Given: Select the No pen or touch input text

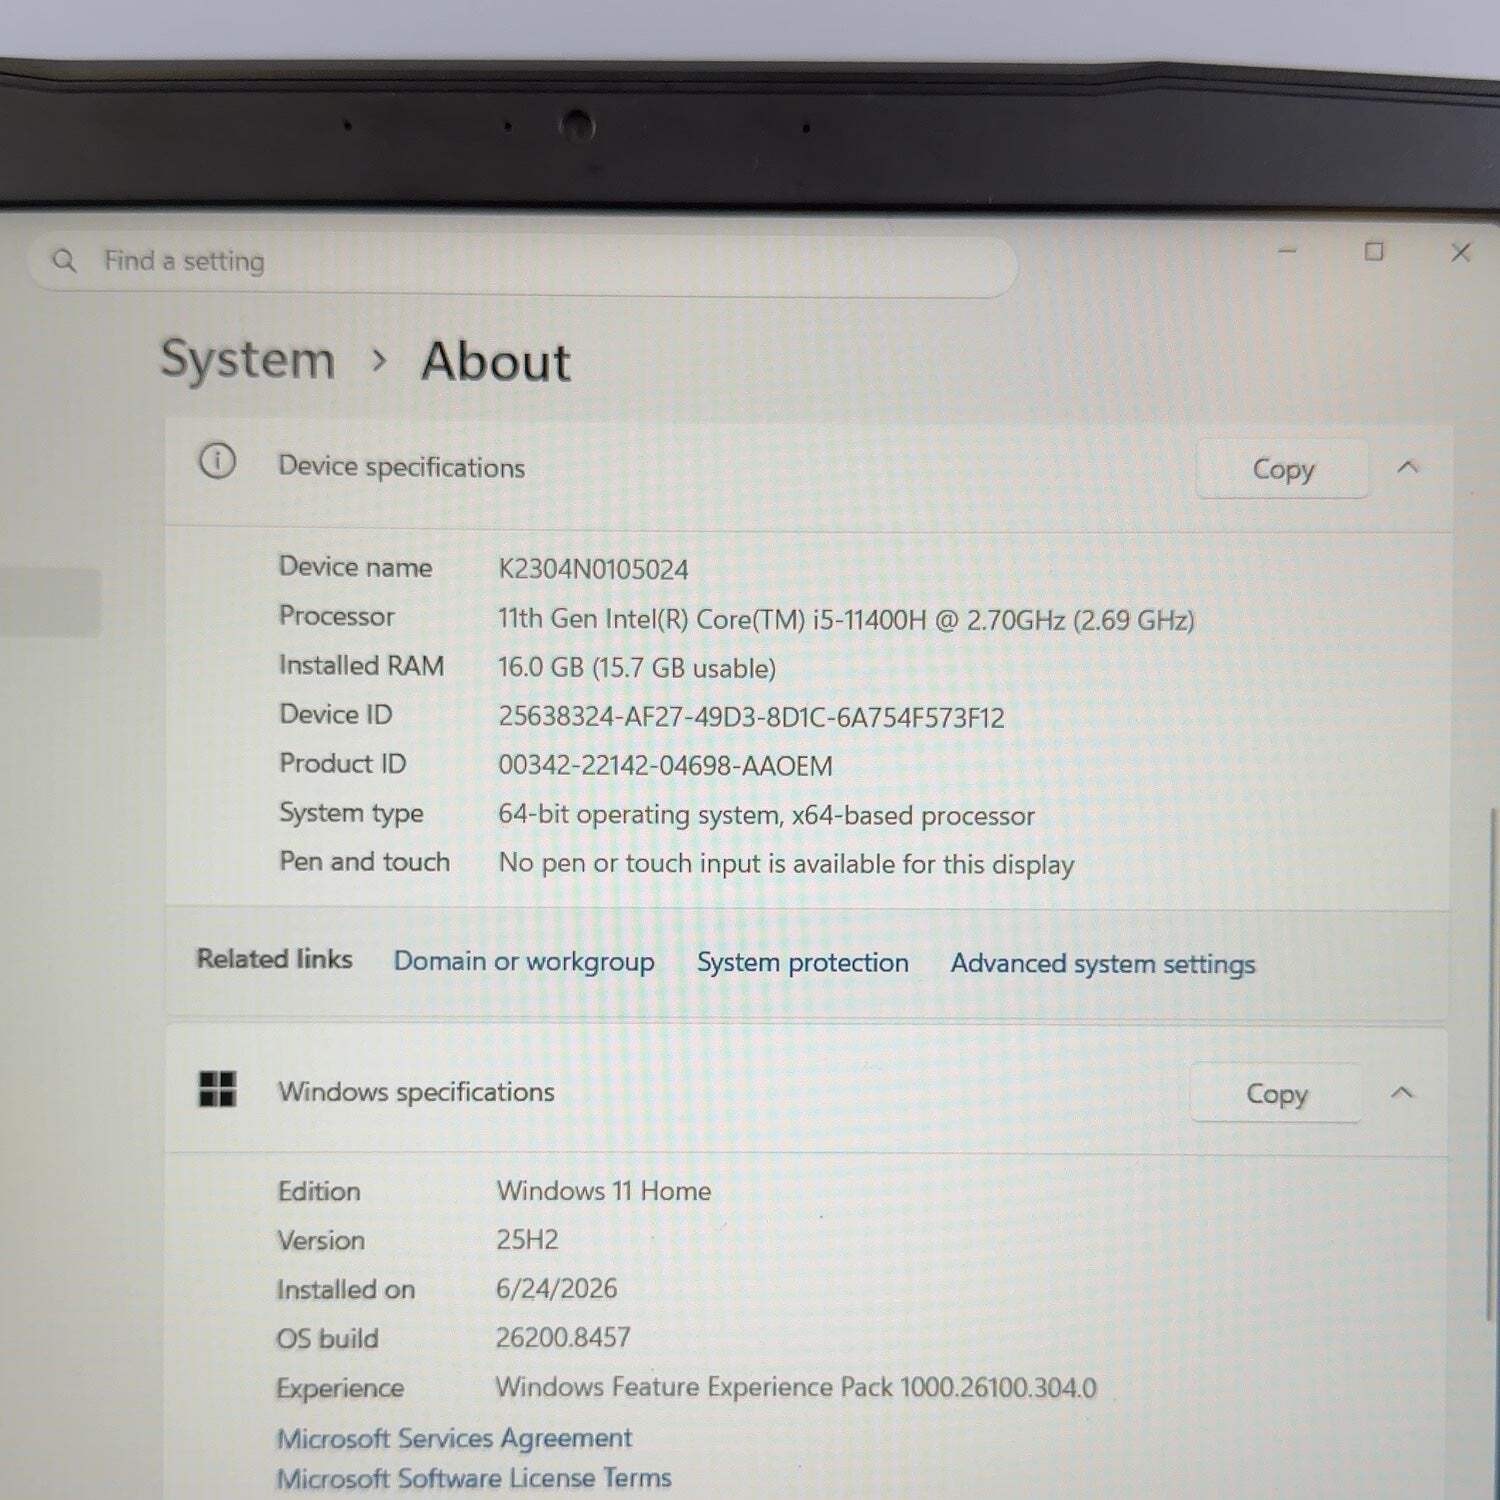Looking at the screenshot, I should [x=786, y=864].
